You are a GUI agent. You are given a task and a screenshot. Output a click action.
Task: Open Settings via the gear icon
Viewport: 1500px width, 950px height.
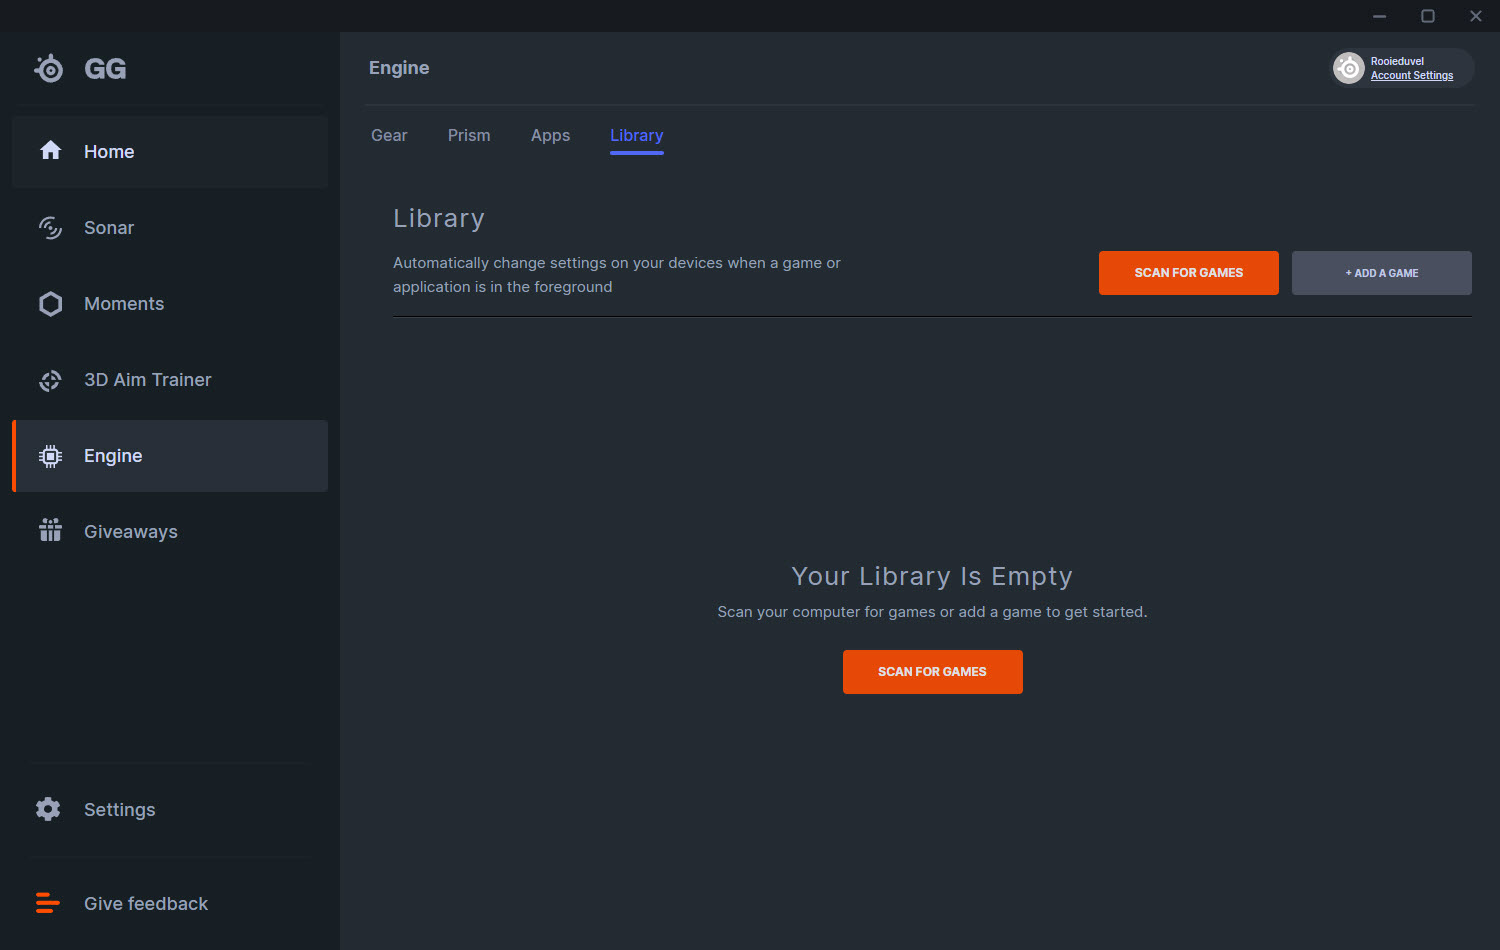point(48,809)
